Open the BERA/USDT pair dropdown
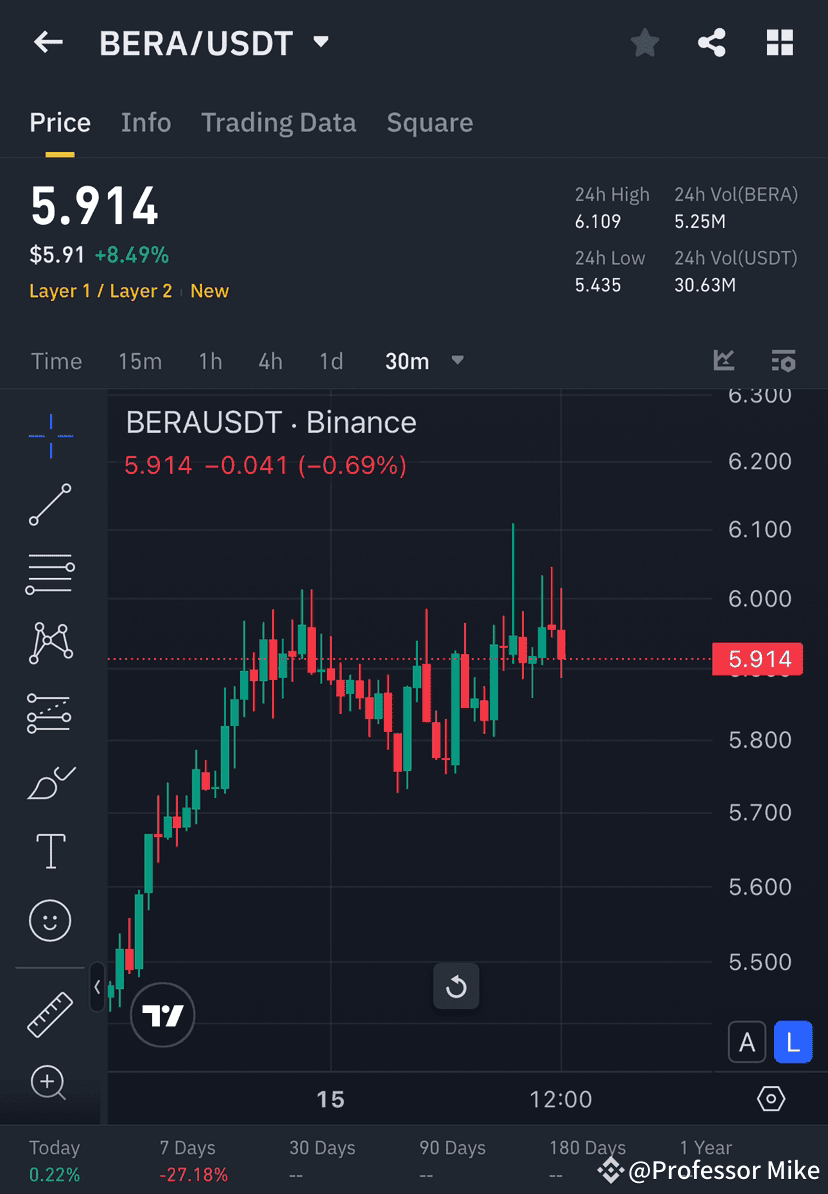The height and width of the screenshot is (1194, 828). click(x=319, y=42)
